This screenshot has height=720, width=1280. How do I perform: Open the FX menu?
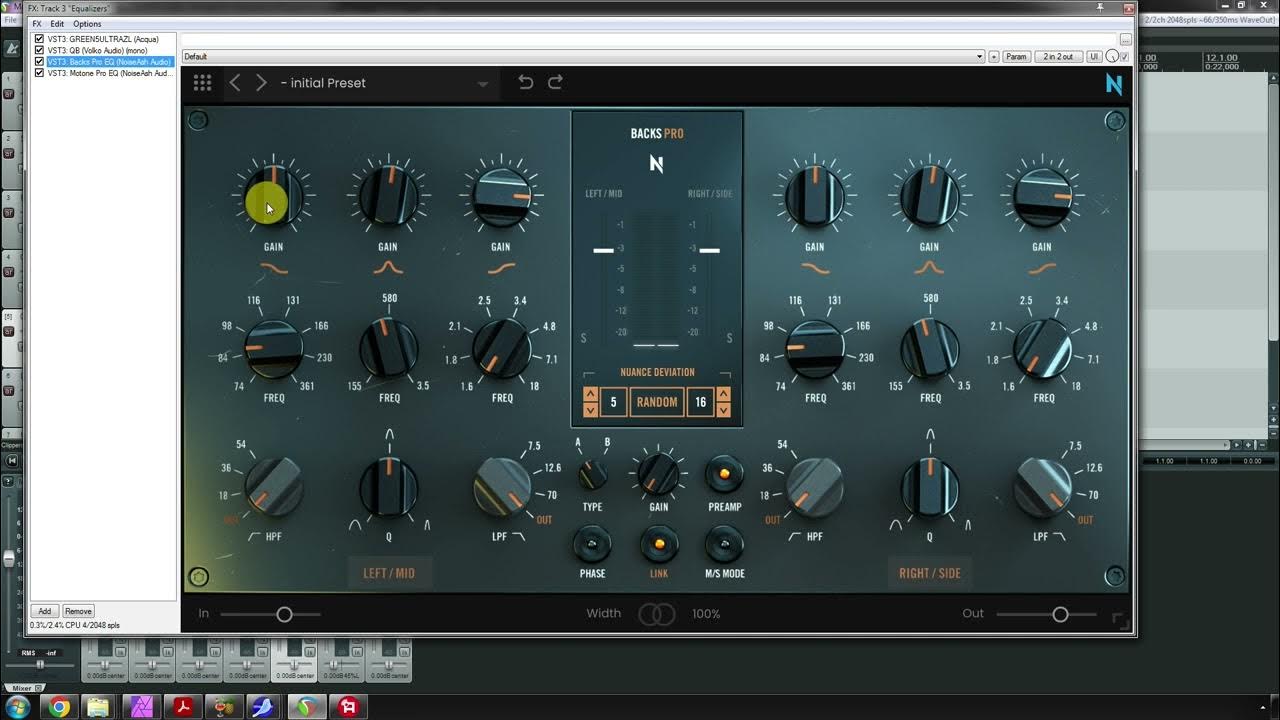(x=37, y=24)
